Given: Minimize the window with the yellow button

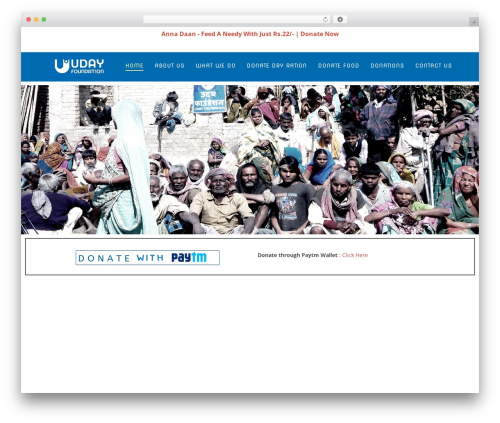Looking at the screenshot, I should 36,20.
